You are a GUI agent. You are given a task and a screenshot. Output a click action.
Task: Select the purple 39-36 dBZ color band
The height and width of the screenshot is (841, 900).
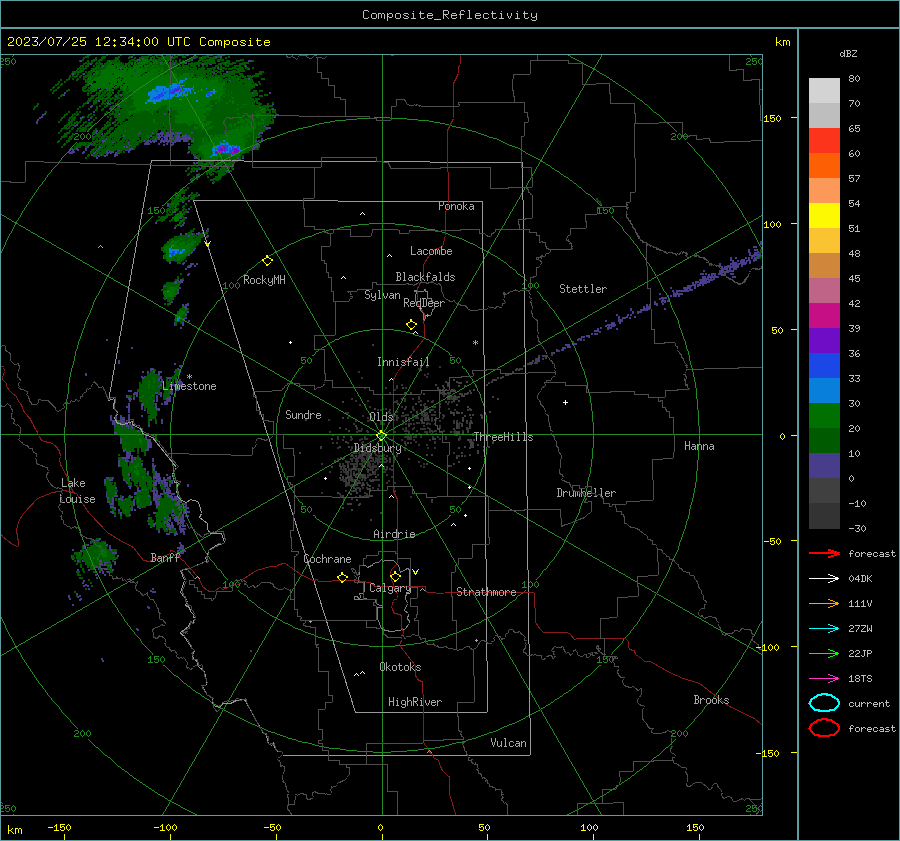click(824, 341)
